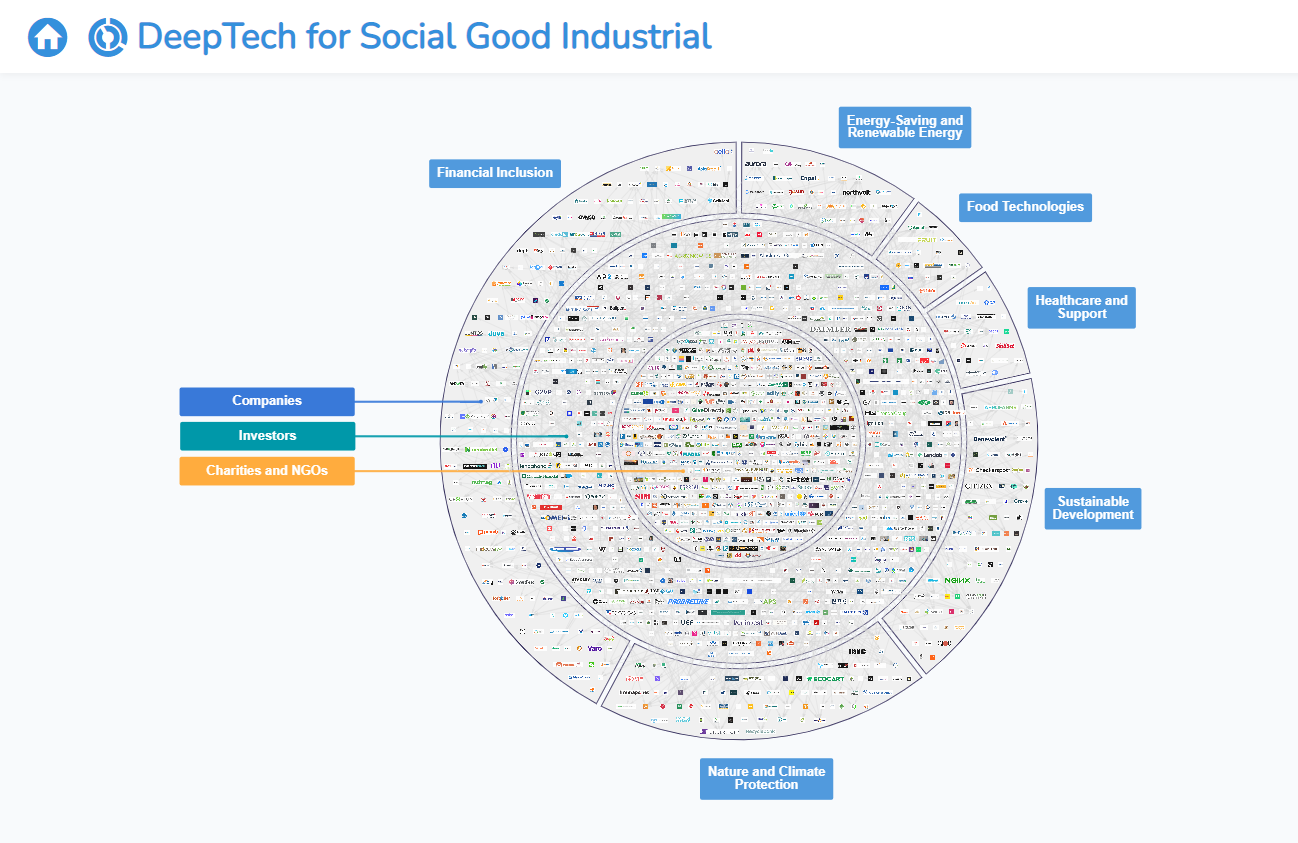Open the Healthcare and Support label

(1081, 307)
